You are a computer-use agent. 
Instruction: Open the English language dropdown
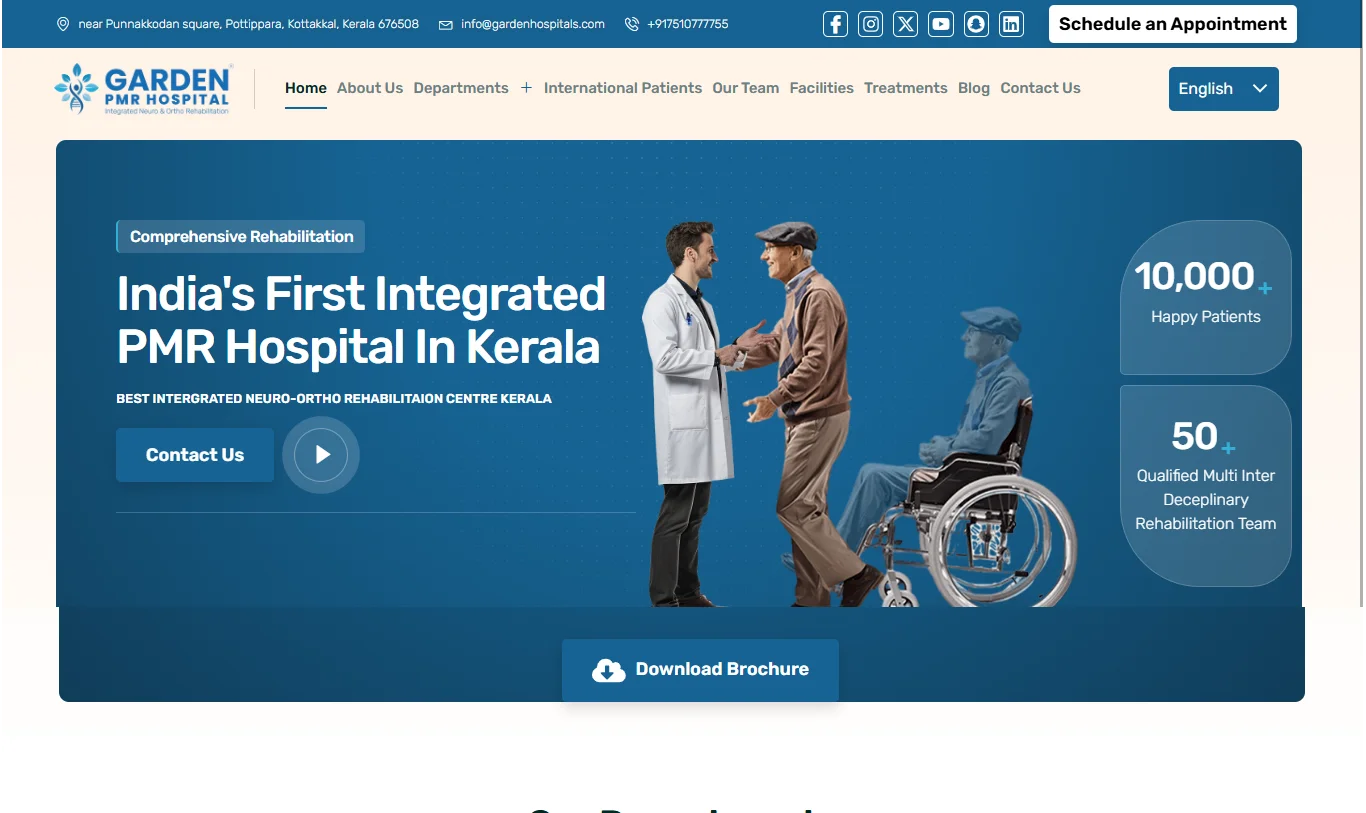pos(1223,89)
